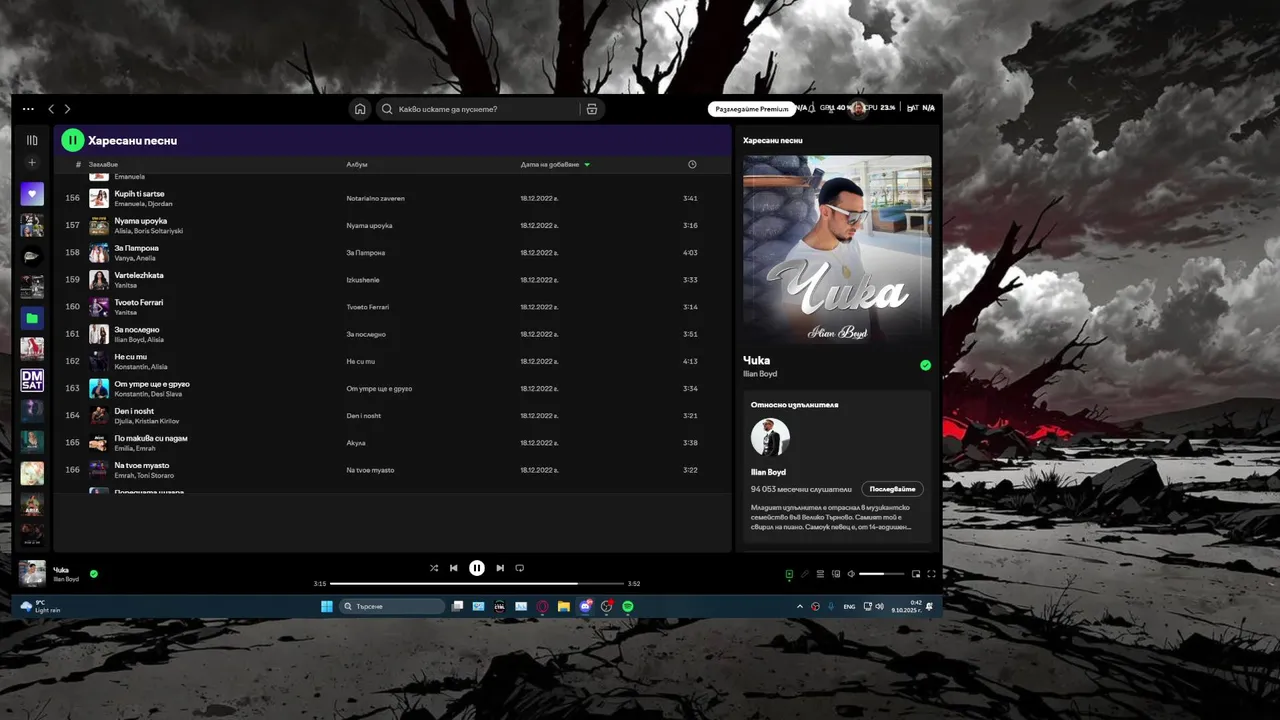This screenshot has width=1280, height=720.
Task: Pause the song with center player button
Action: point(477,568)
